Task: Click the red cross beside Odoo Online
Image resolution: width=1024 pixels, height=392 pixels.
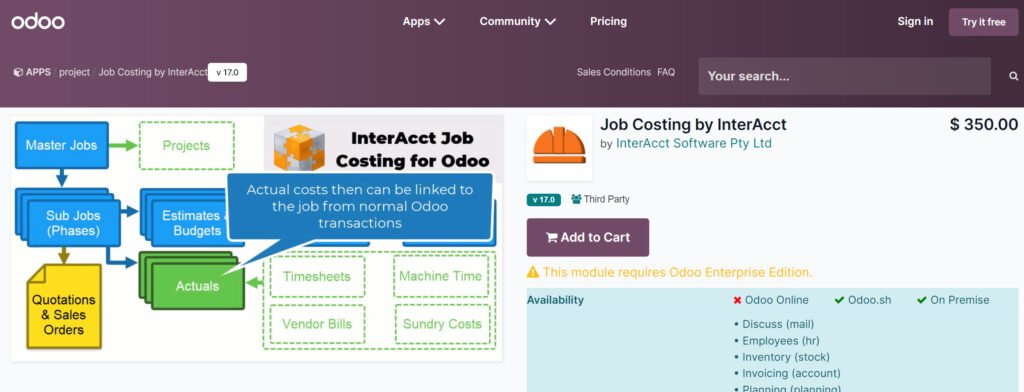Action: (x=737, y=301)
